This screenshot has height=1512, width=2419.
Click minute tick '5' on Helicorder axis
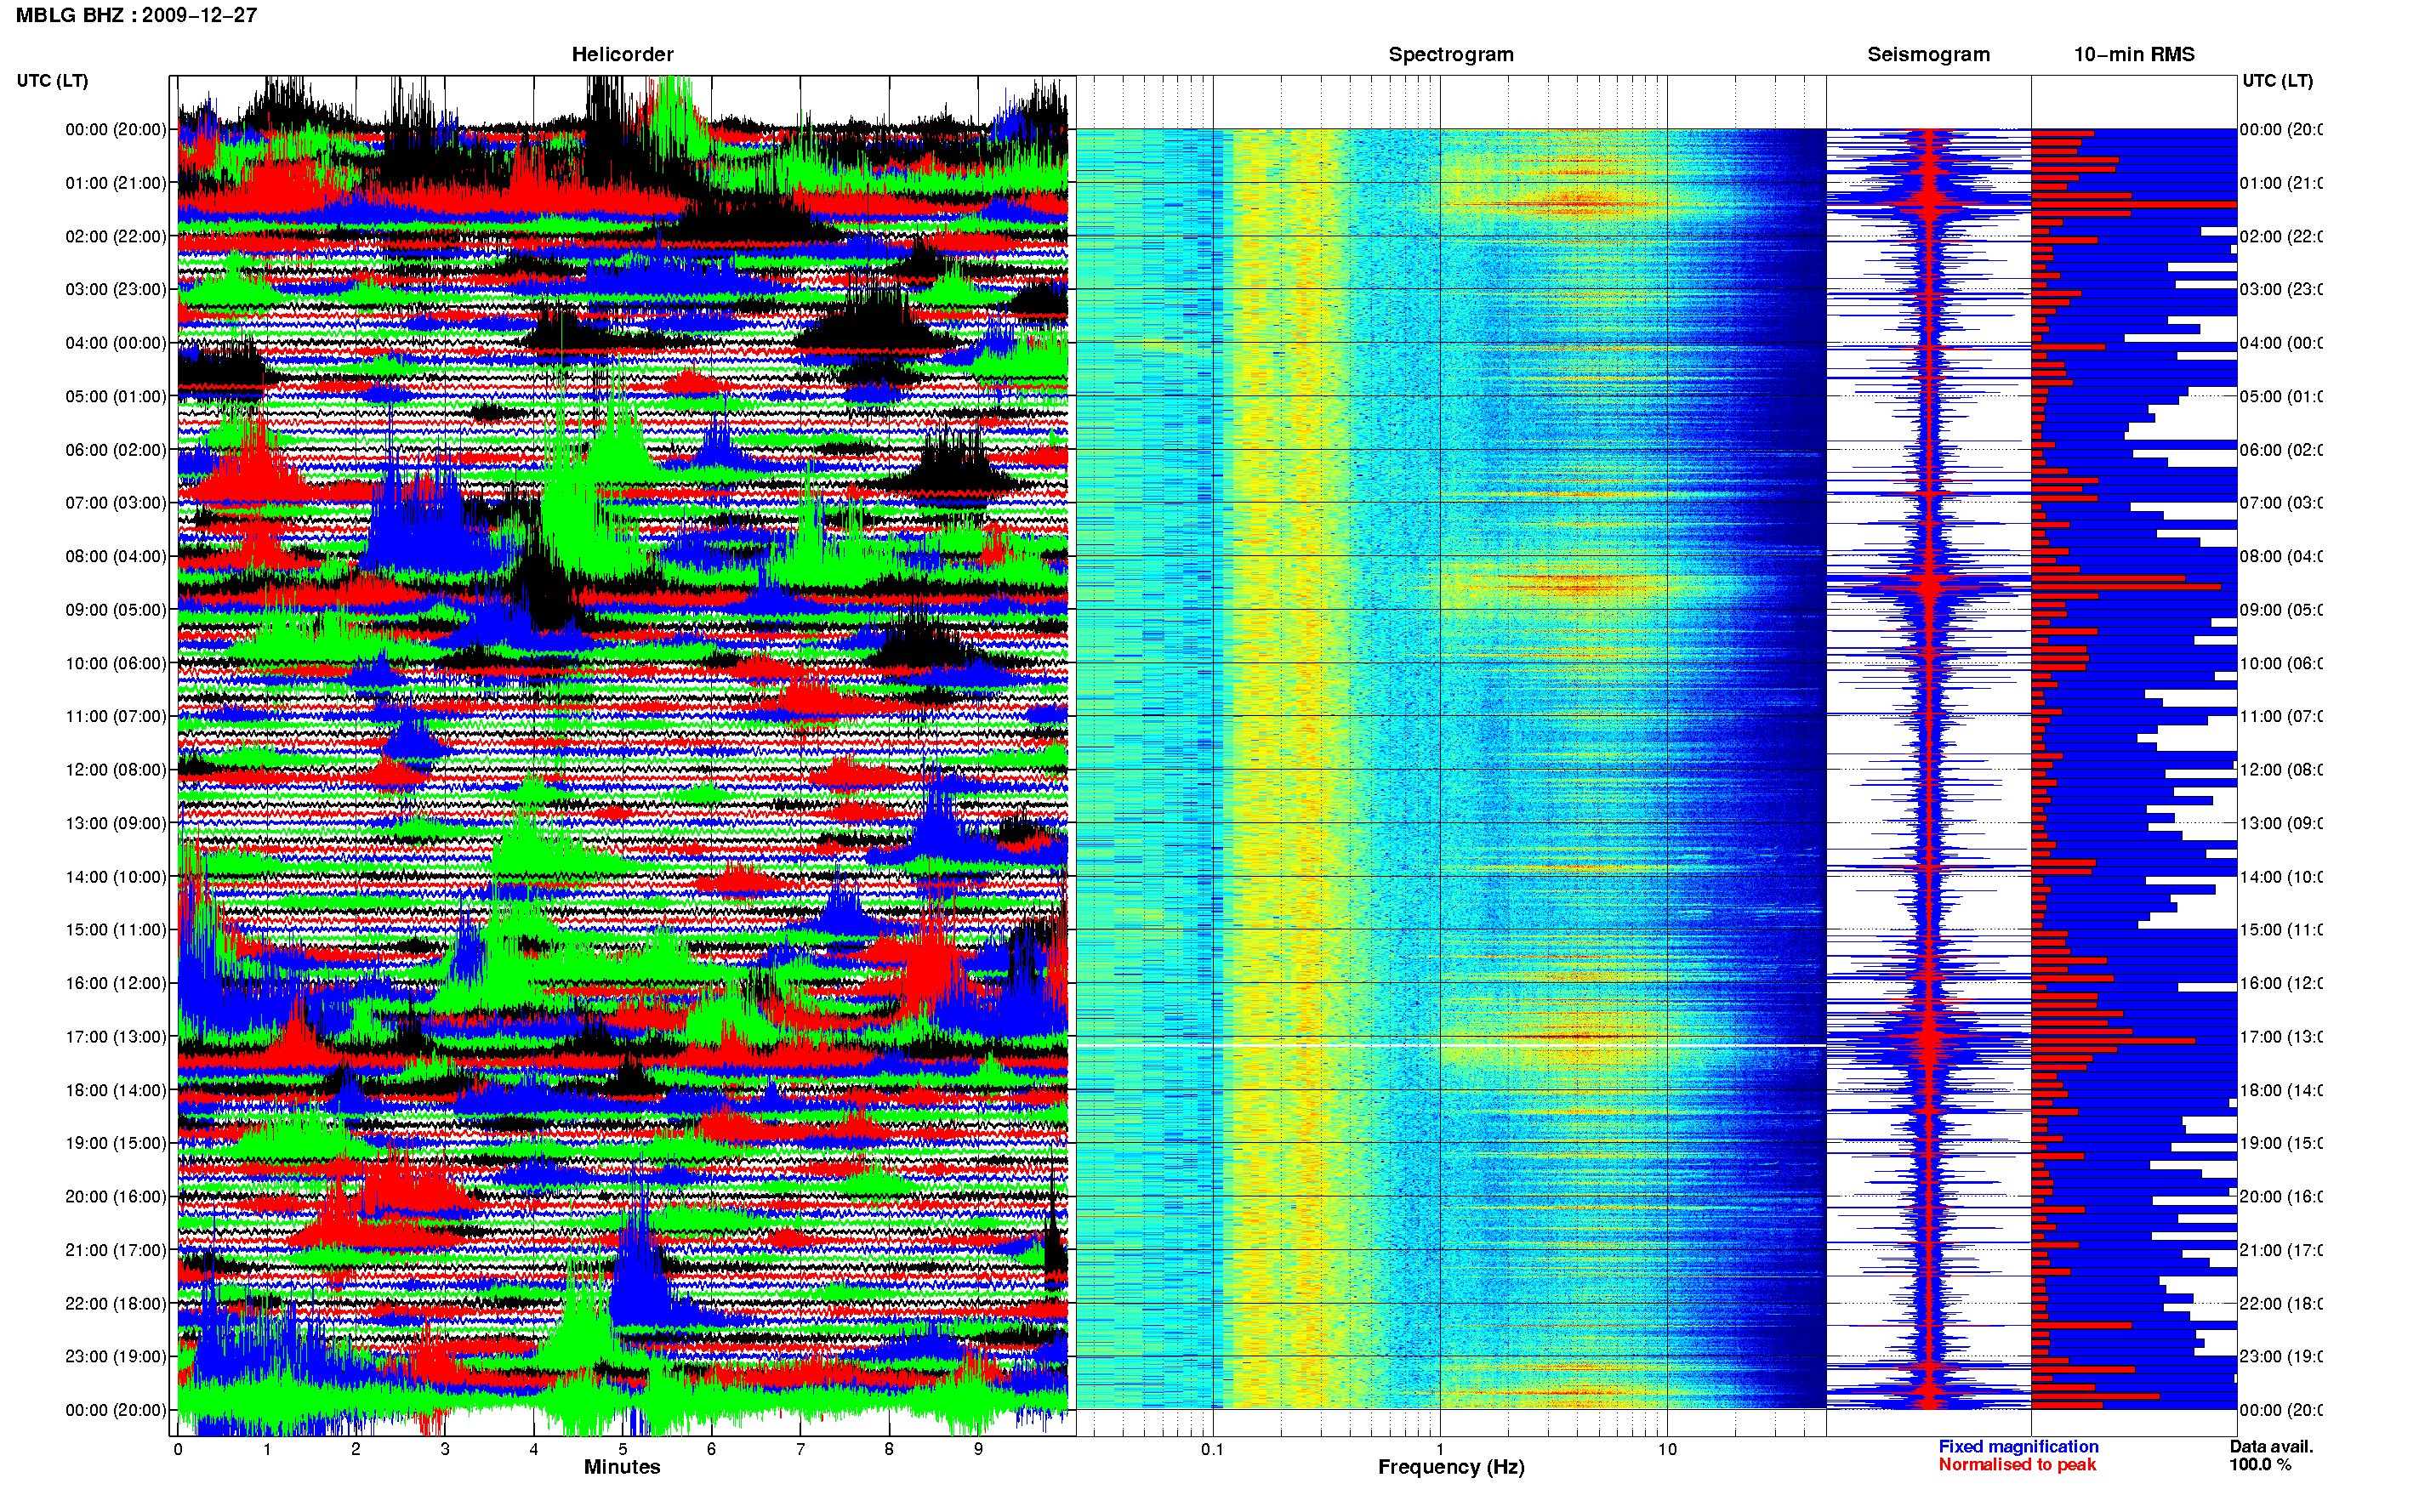622,1449
